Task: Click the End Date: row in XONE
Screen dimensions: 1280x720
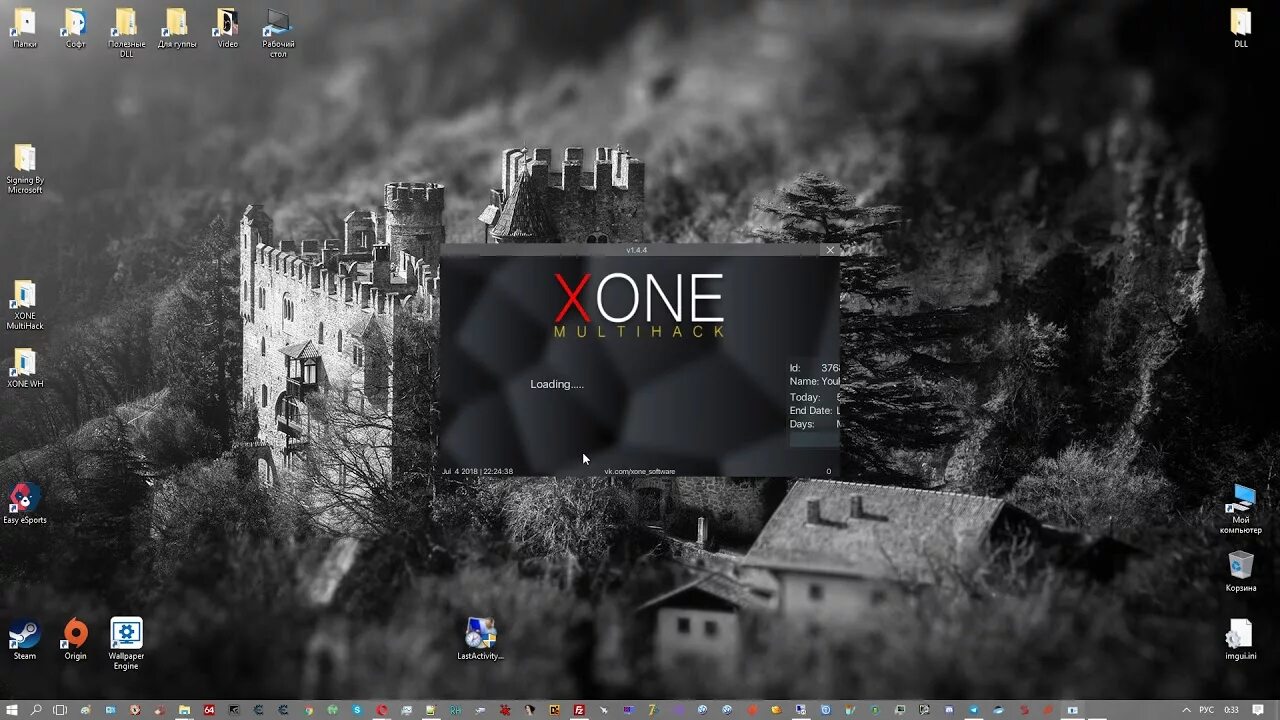Action: pyautogui.click(x=815, y=411)
